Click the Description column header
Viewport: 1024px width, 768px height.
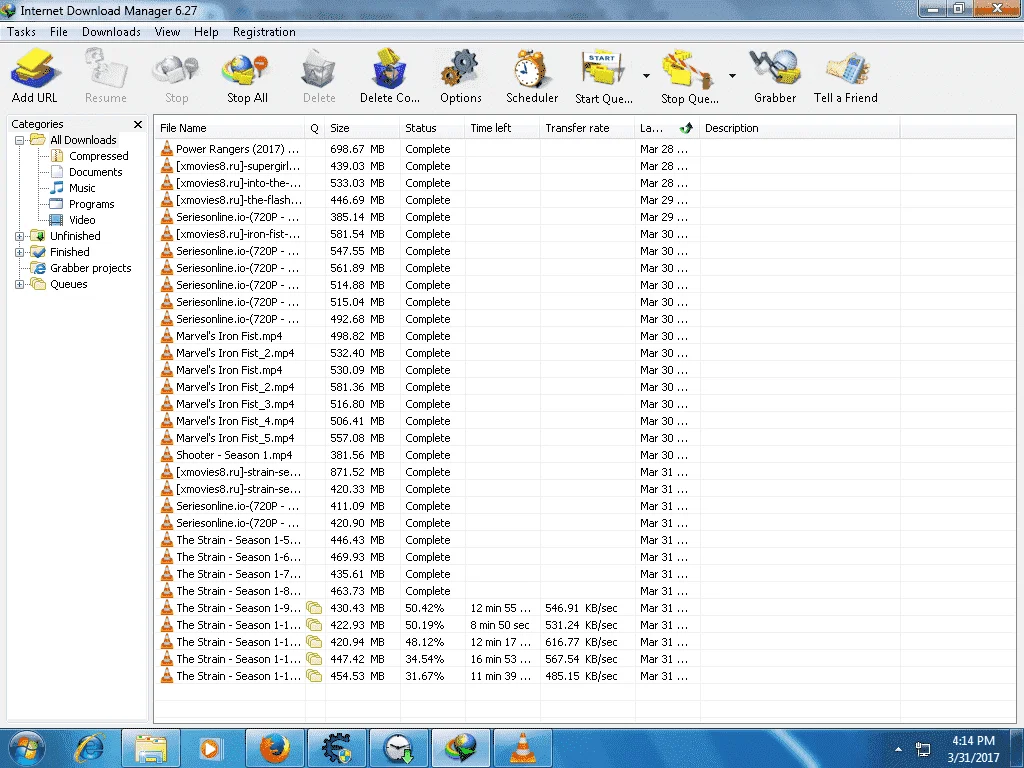800,128
